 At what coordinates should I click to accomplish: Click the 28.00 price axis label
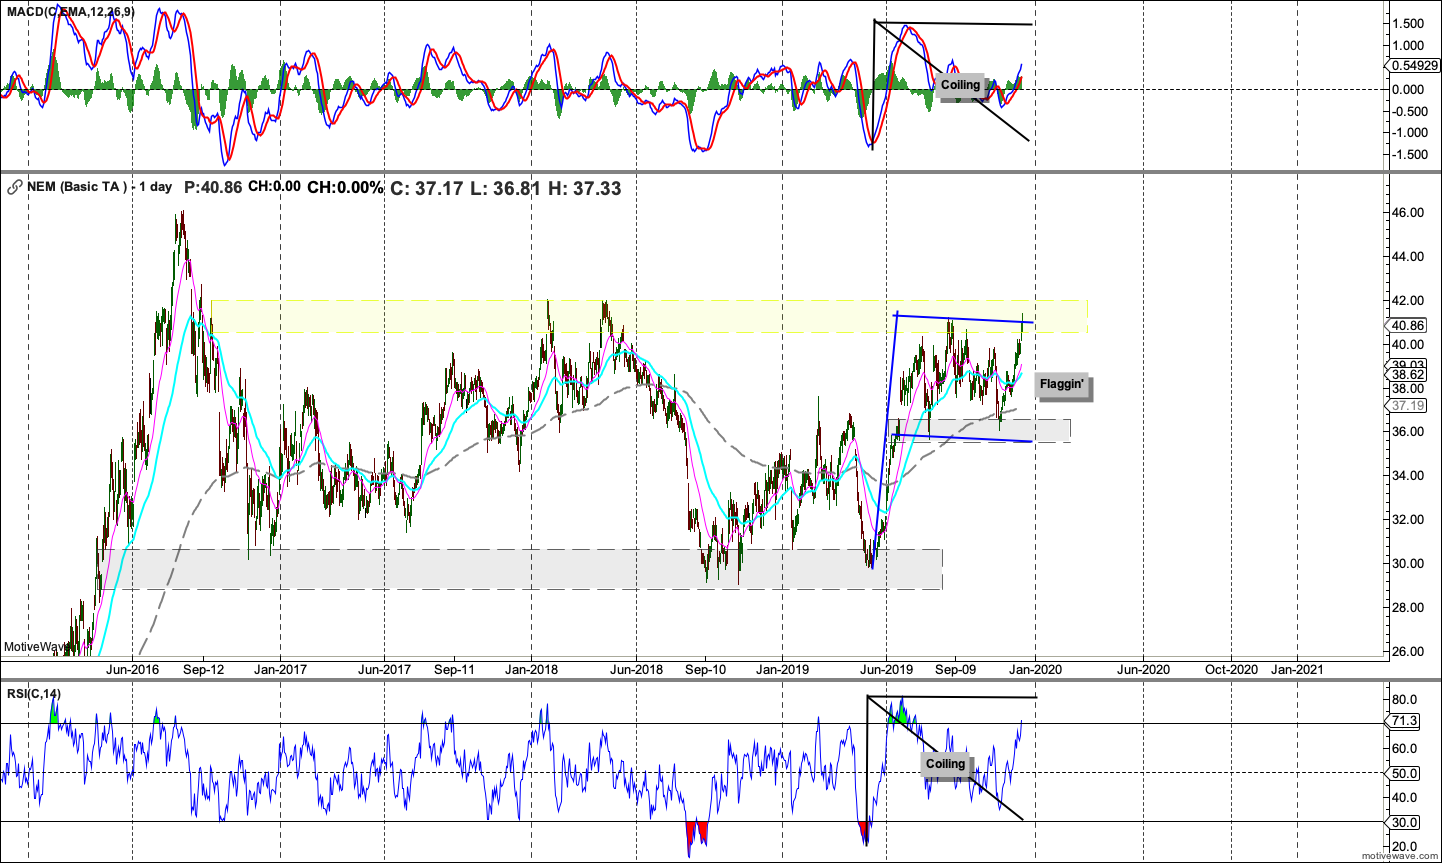[1408, 608]
